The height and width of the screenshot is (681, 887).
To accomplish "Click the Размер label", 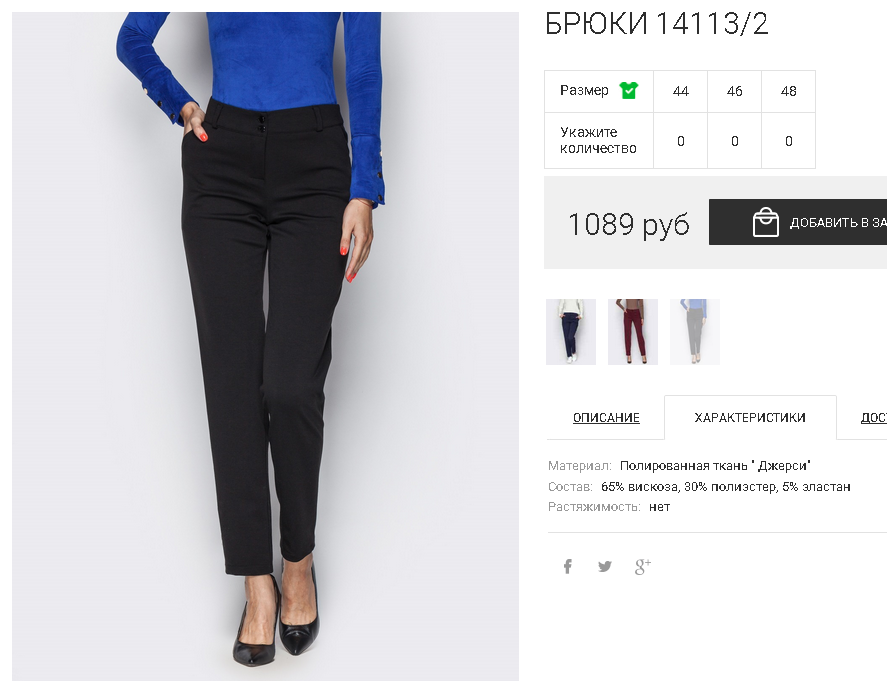I will (x=584, y=90).
